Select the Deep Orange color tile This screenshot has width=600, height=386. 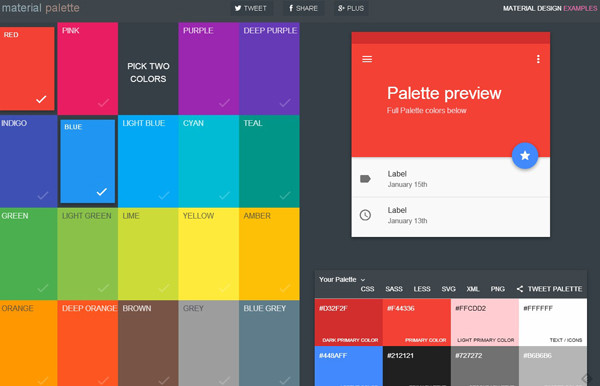pos(88,343)
